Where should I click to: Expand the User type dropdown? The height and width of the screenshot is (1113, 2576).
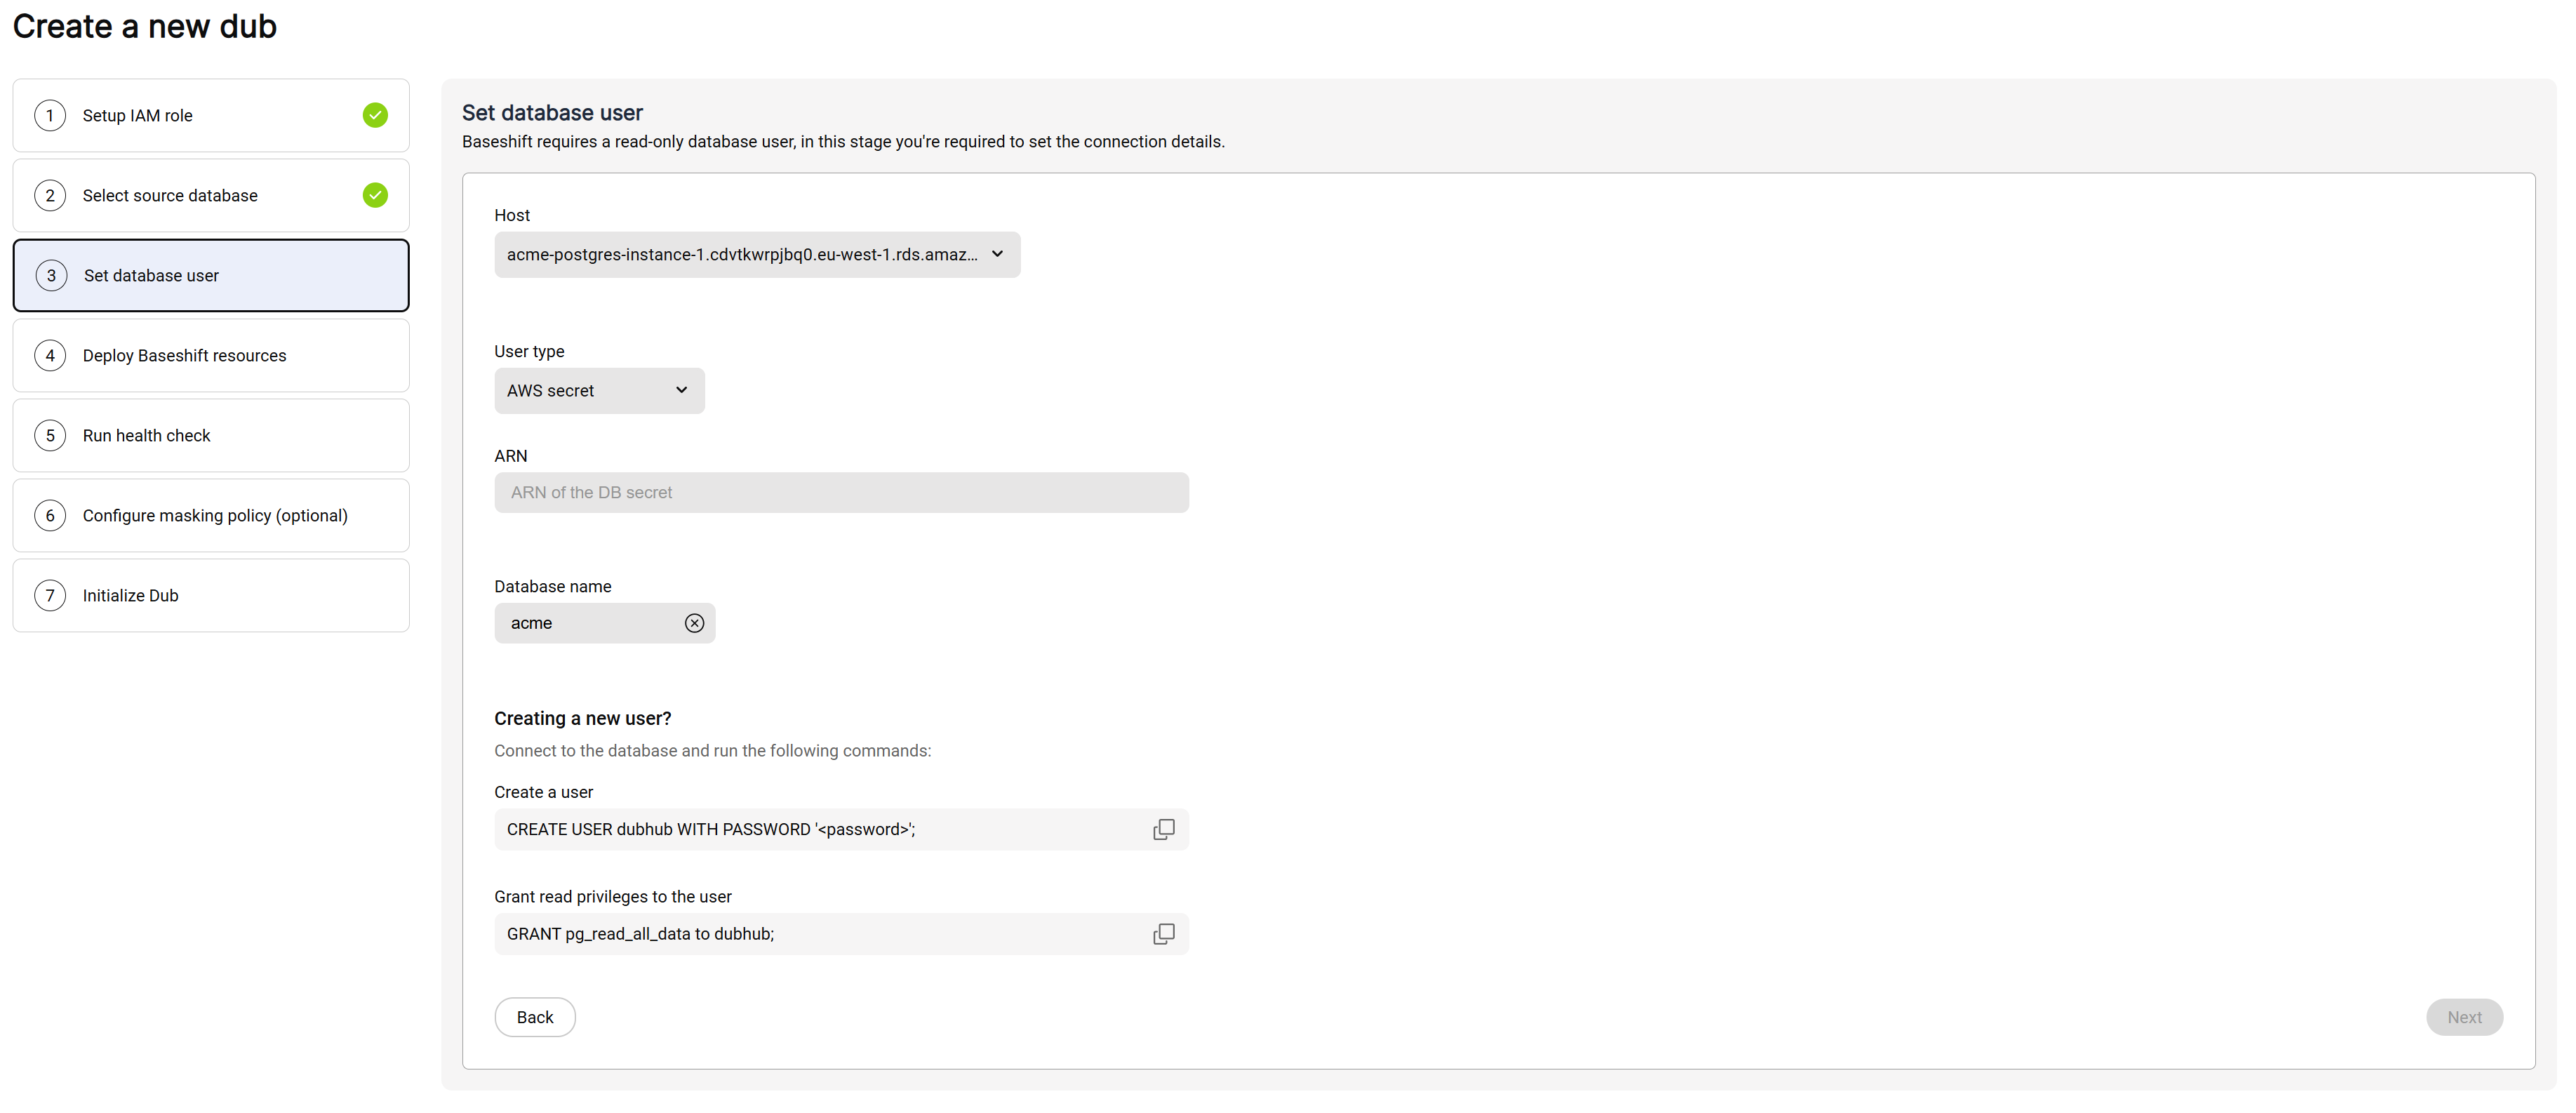coord(598,391)
